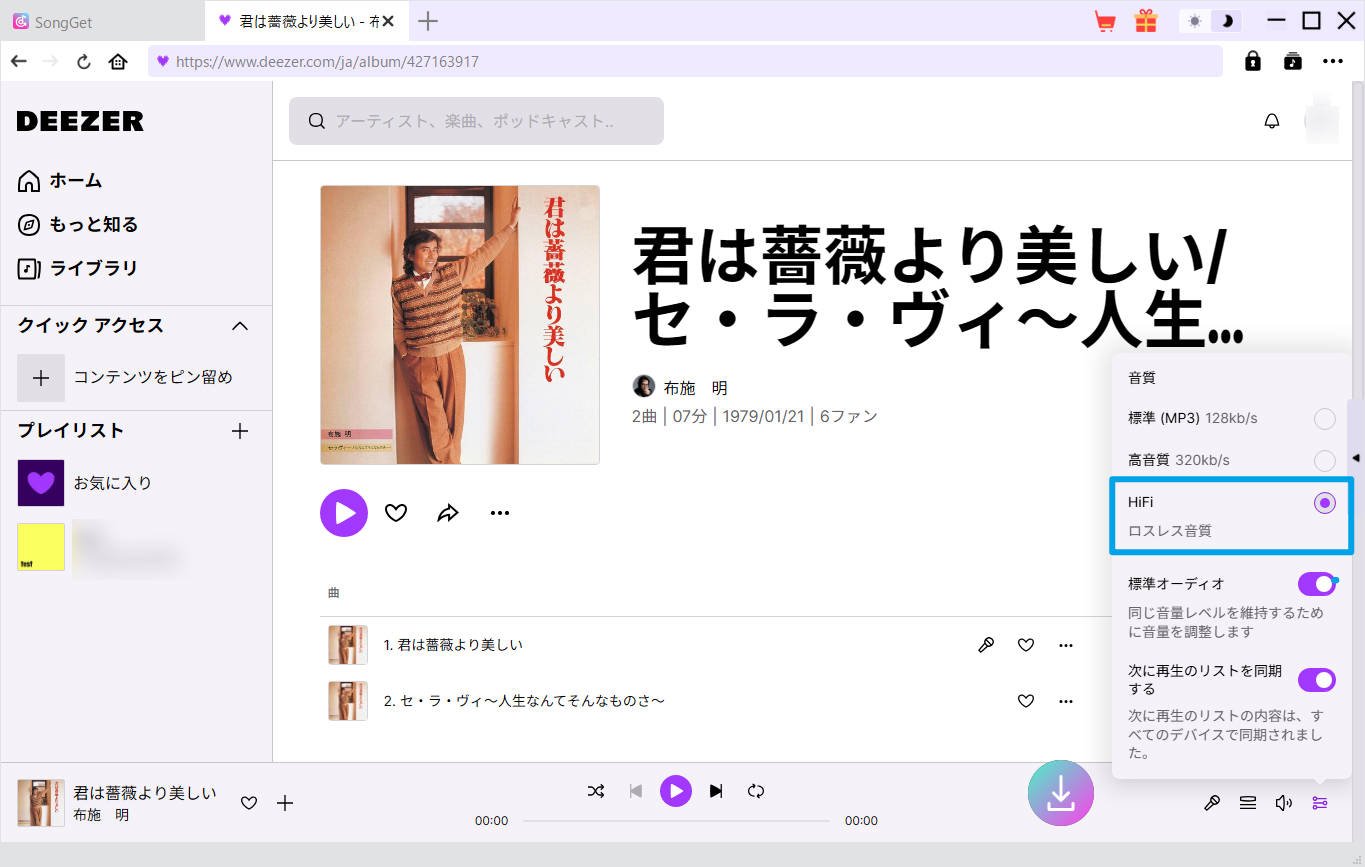
Task: Open album more options menu
Action: point(500,513)
